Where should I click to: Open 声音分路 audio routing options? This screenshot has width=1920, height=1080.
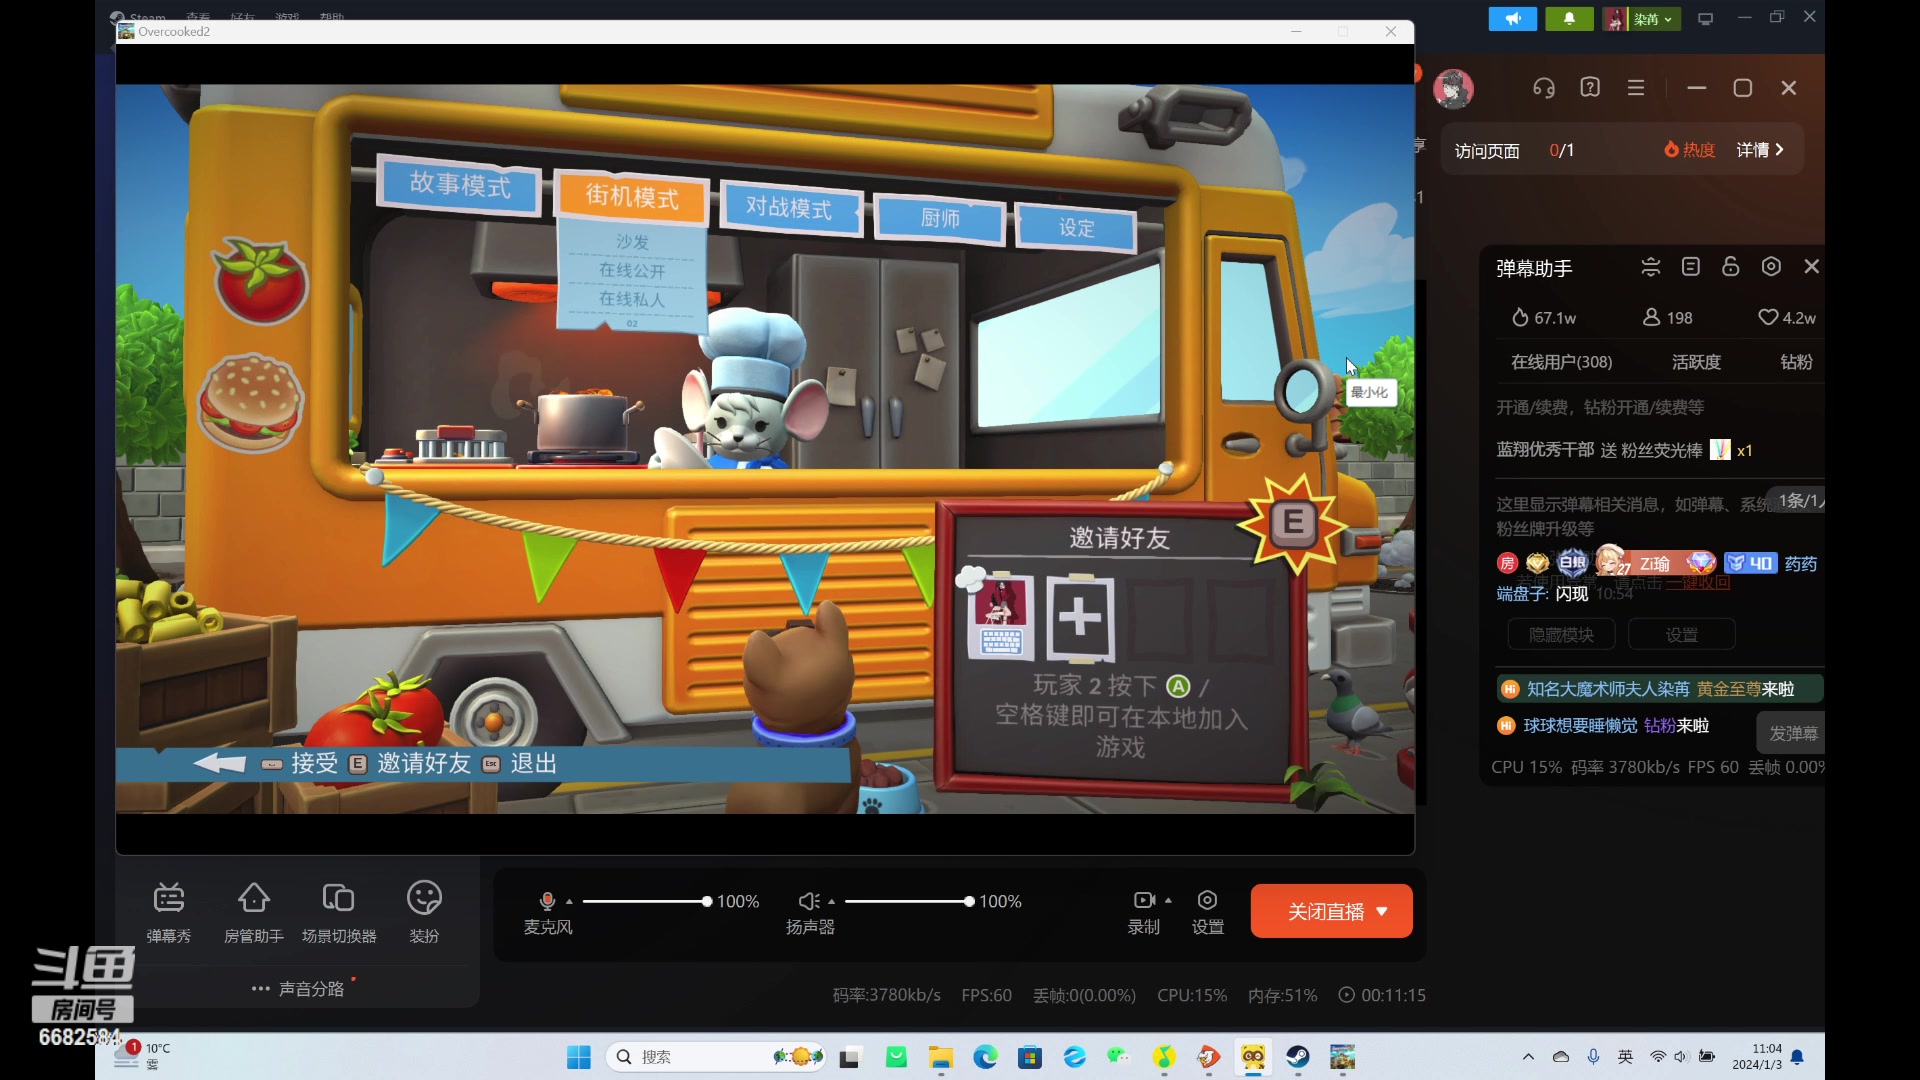click(x=298, y=988)
